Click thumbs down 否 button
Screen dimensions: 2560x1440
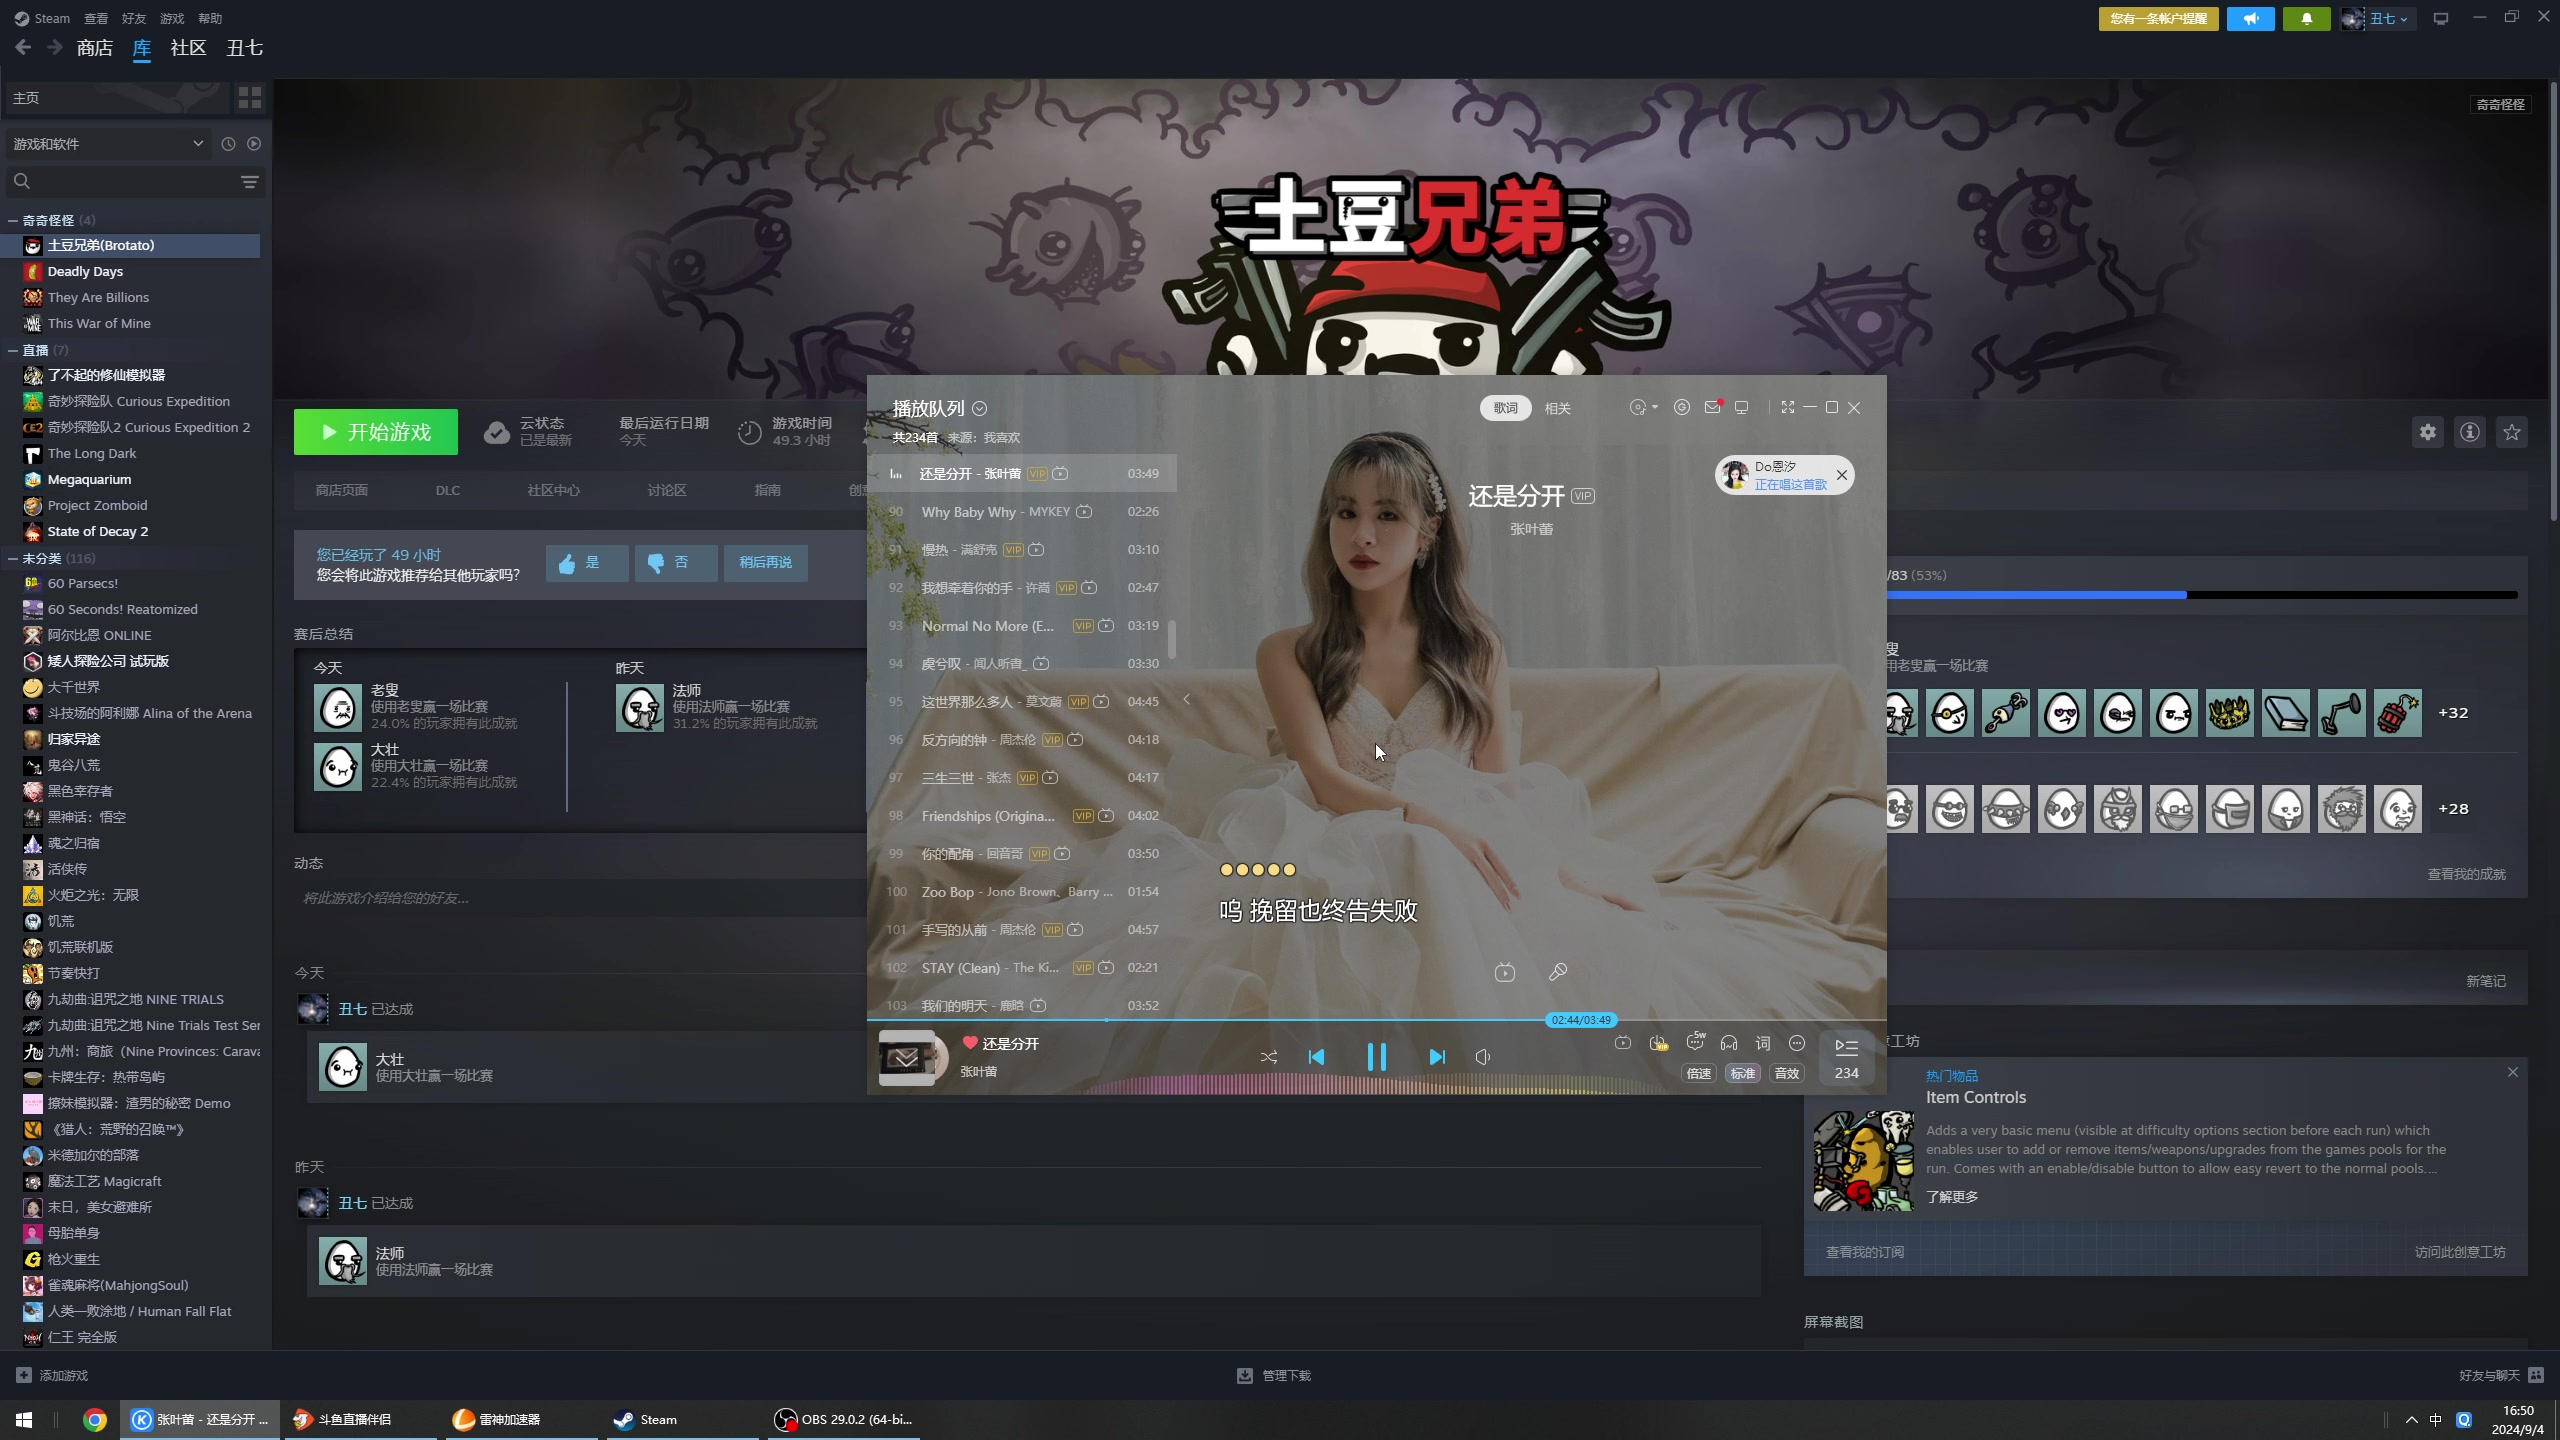click(675, 563)
